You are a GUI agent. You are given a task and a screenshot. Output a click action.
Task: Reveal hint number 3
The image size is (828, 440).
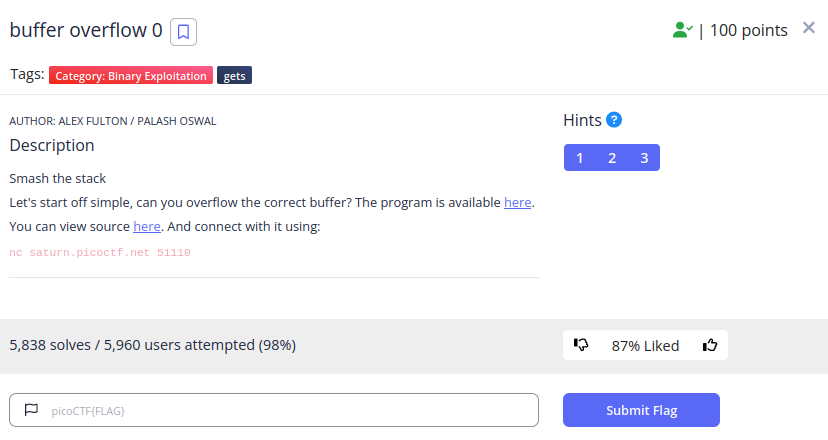pos(644,158)
